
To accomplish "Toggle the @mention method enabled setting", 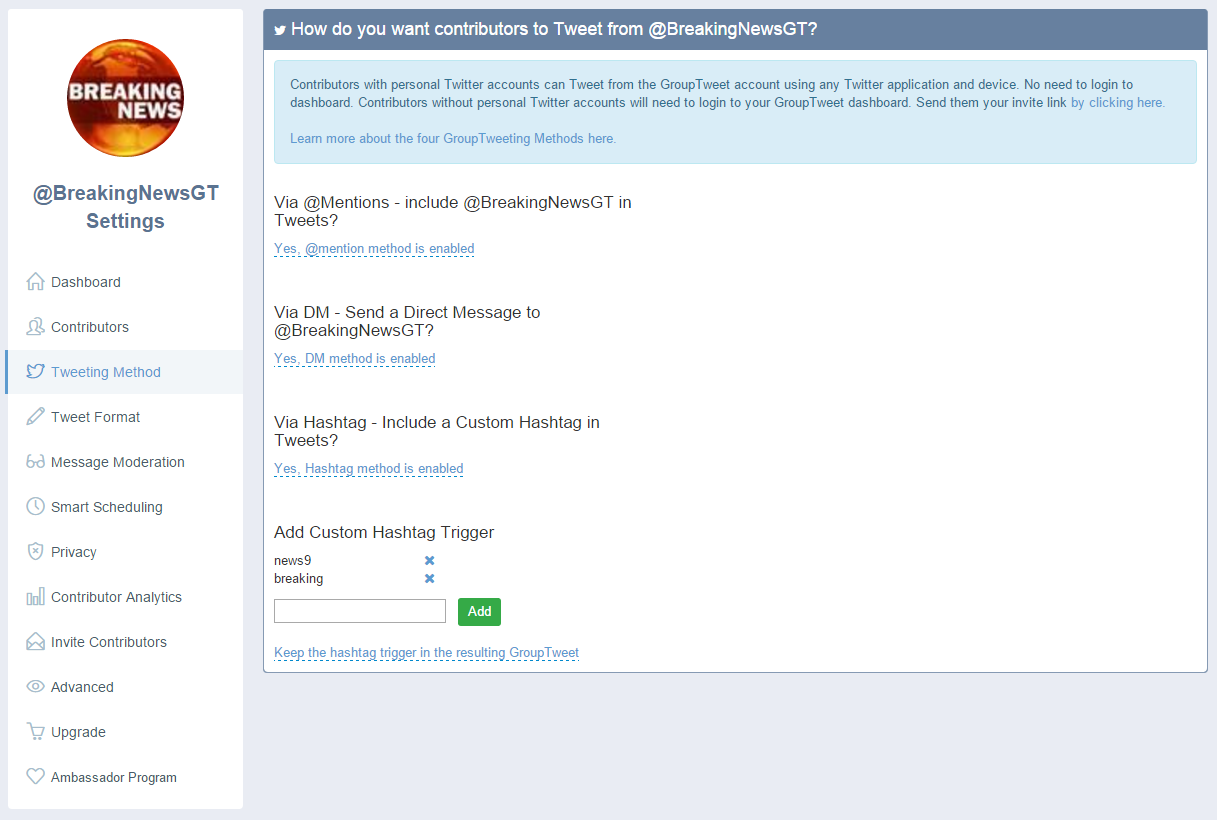I will point(374,249).
